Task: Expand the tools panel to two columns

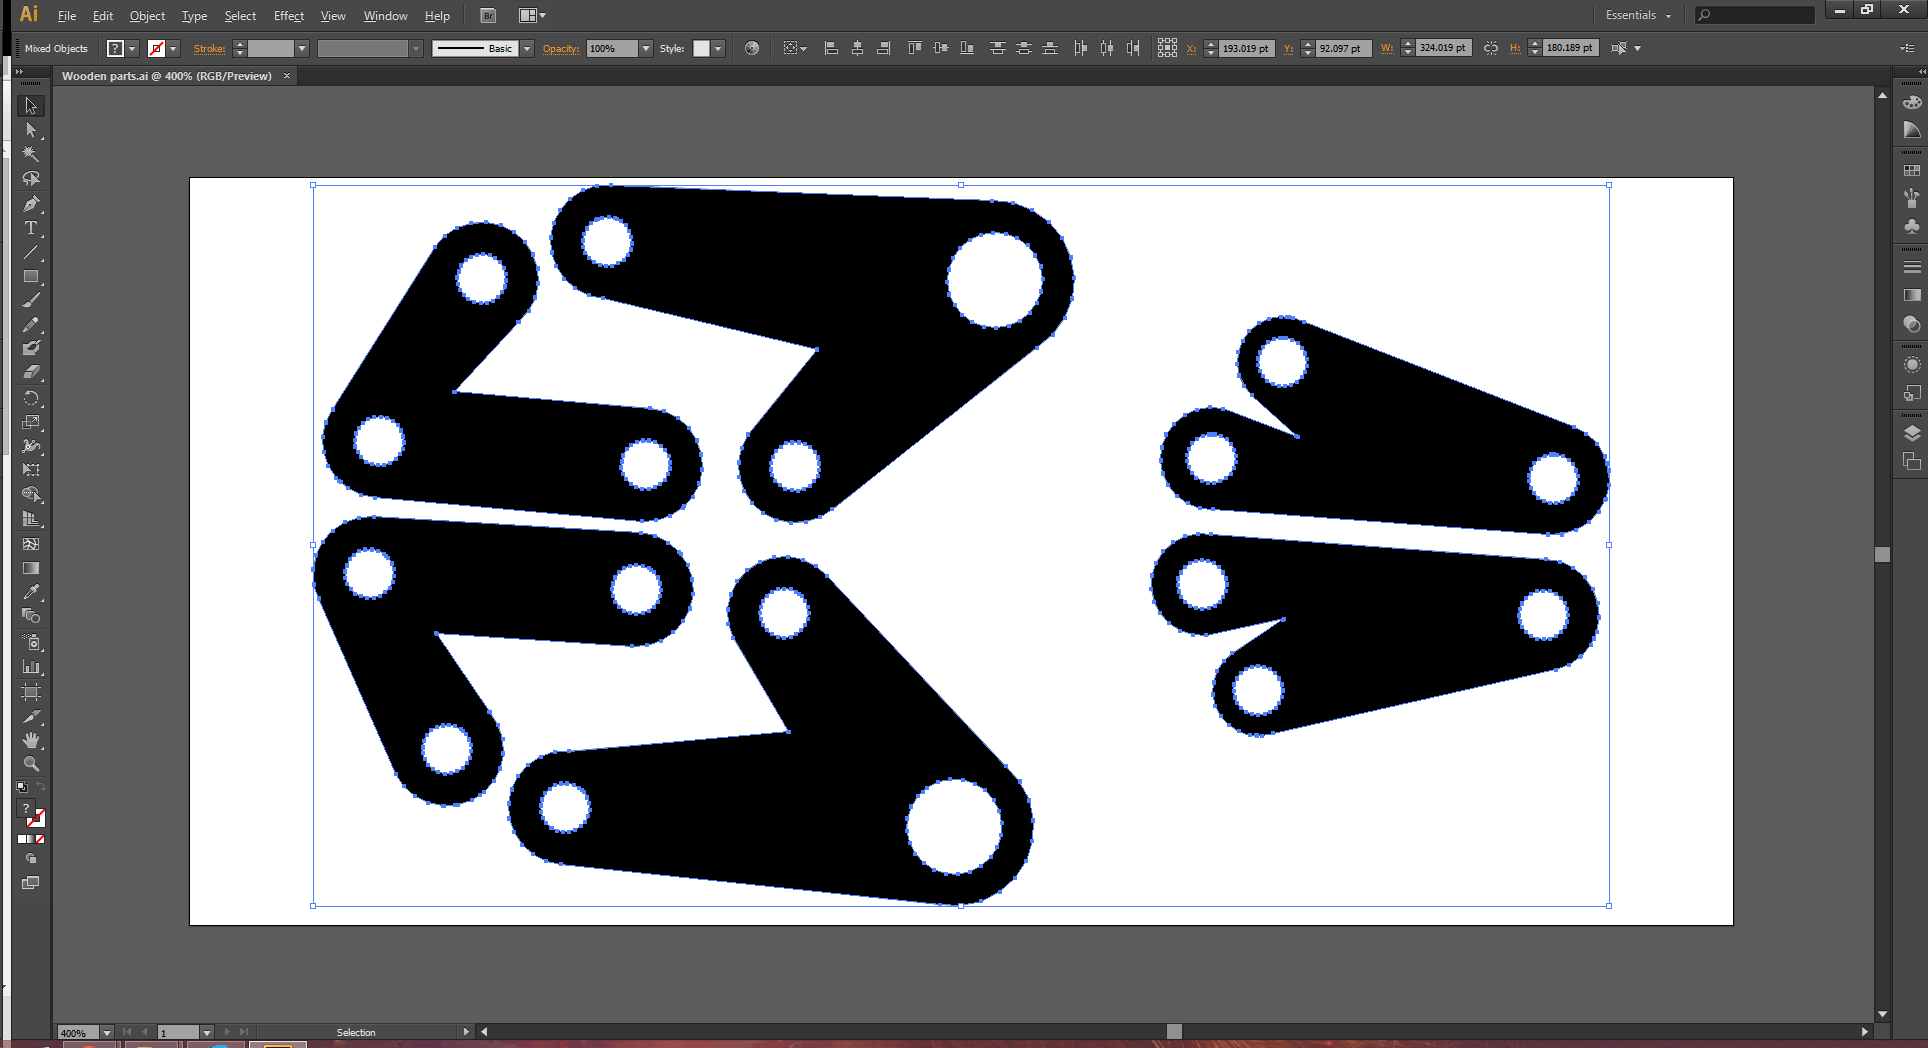Action: 19,72
